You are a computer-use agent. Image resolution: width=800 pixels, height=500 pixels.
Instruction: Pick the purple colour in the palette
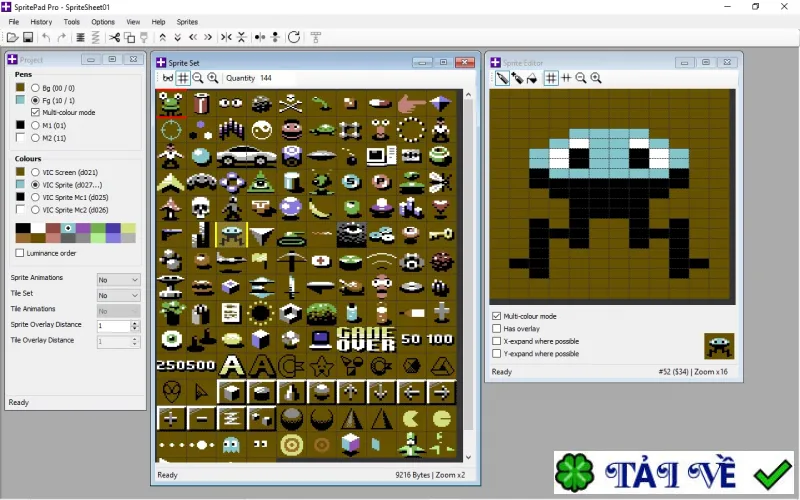83,228
